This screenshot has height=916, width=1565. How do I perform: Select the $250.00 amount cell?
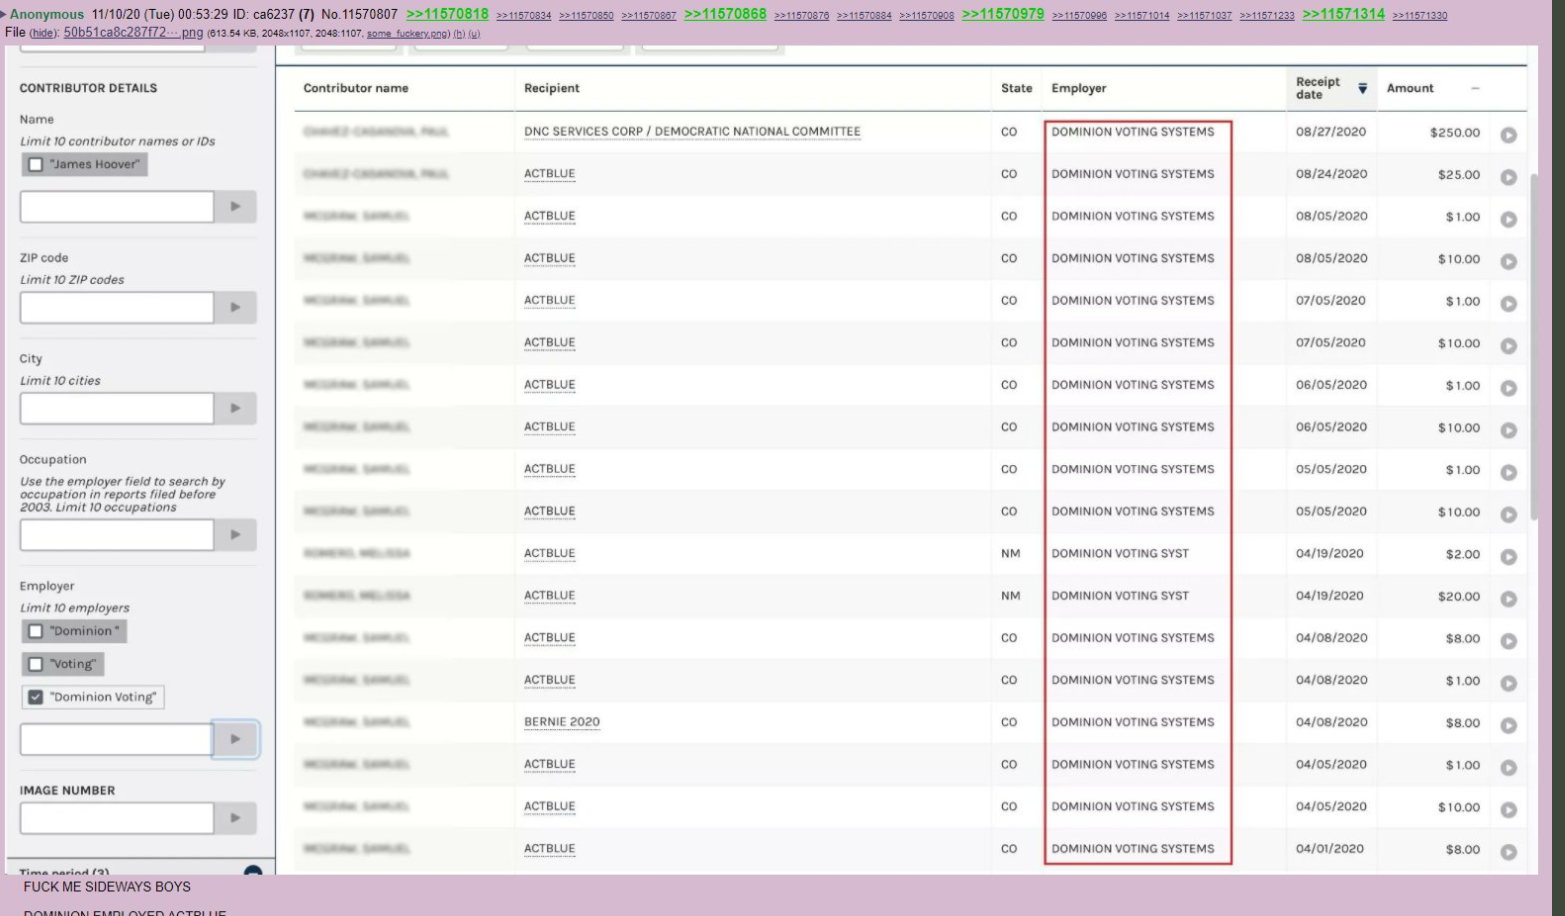[1455, 133]
